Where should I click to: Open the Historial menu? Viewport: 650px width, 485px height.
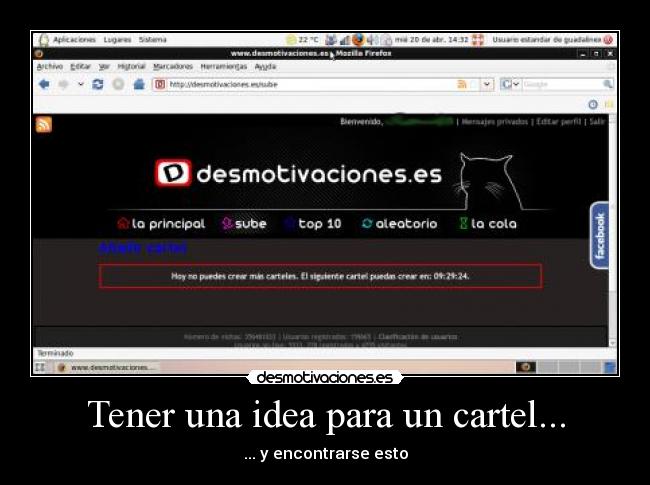coord(131,66)
